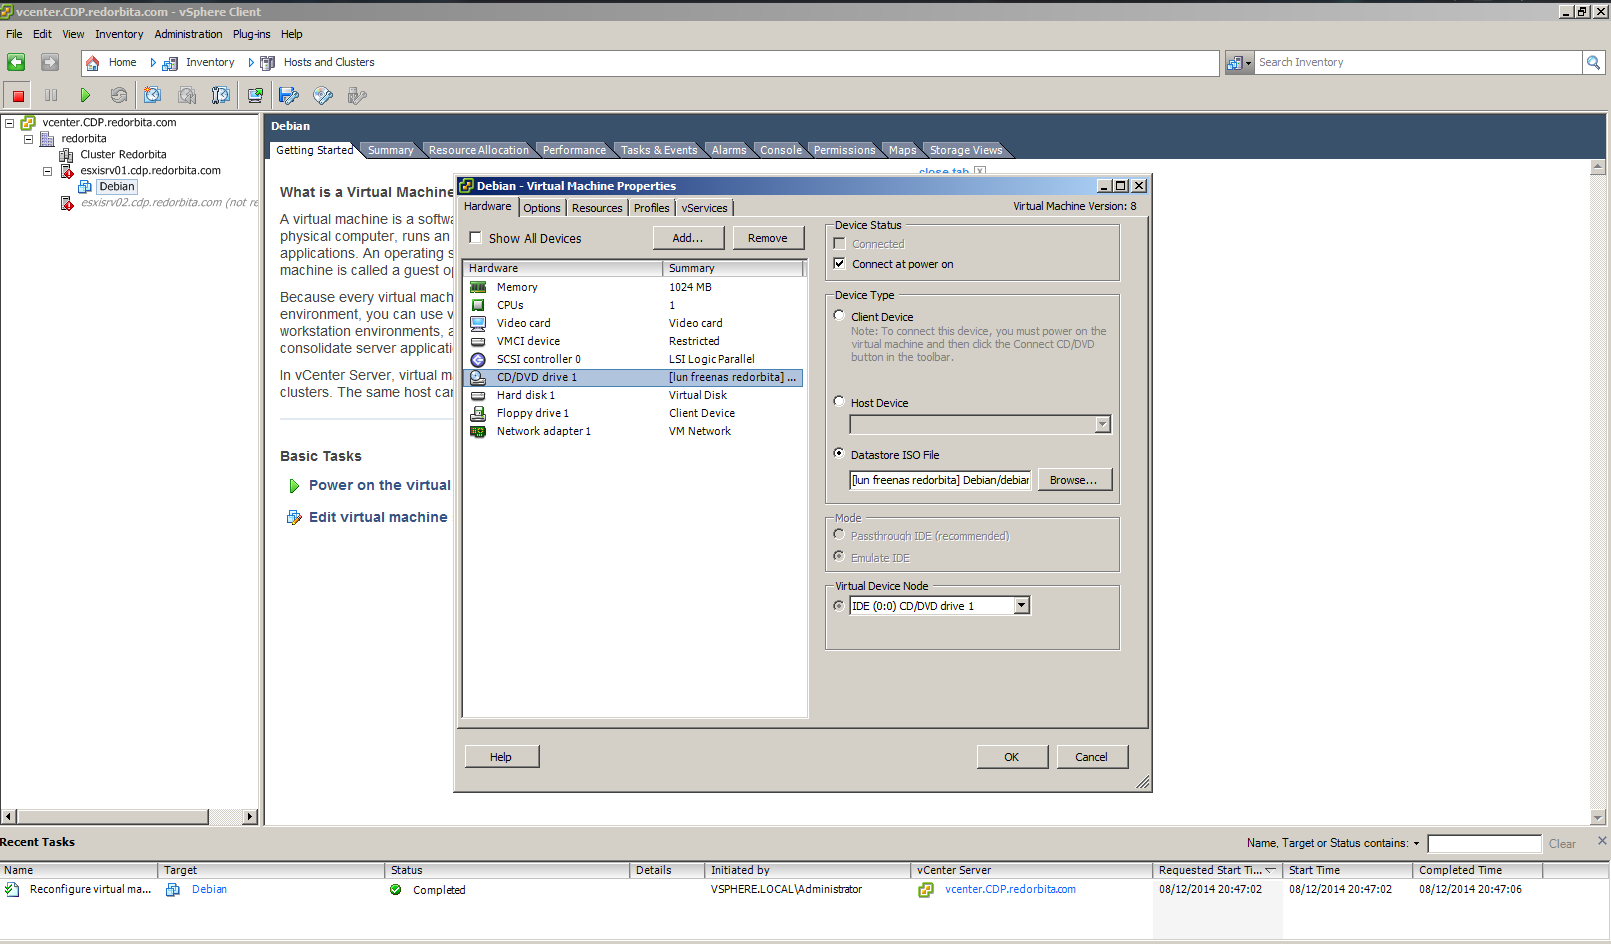Click the Home icon in navigation bar

[93, 62]
